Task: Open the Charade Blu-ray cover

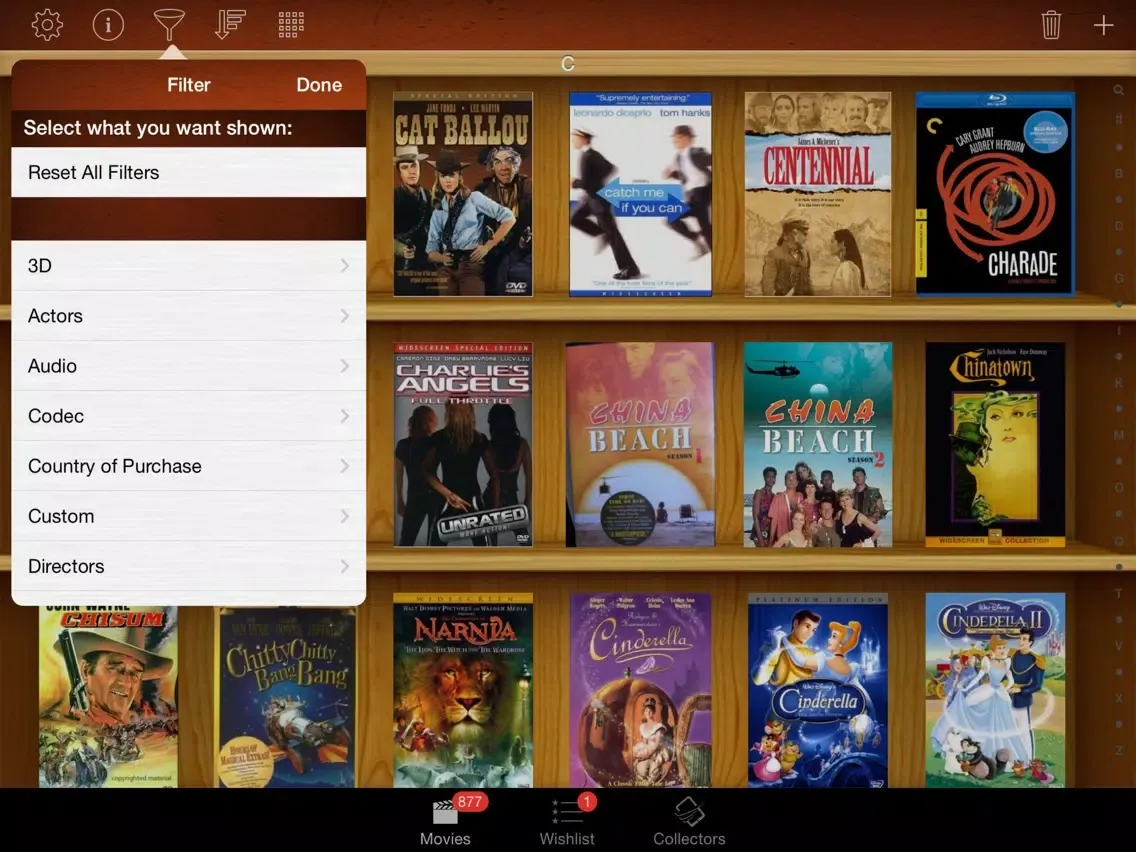Action: coord(995,194)
